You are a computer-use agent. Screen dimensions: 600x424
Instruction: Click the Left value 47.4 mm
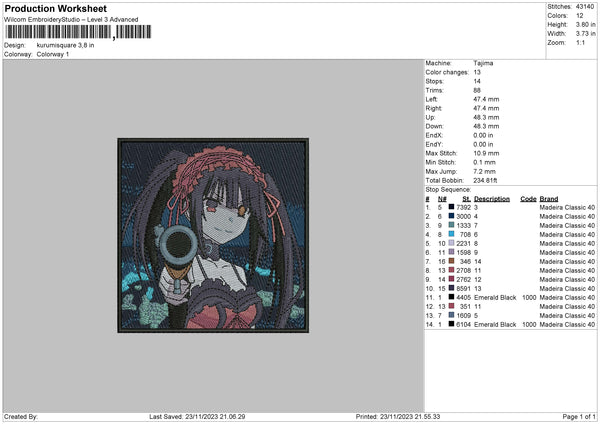point(486,99)
